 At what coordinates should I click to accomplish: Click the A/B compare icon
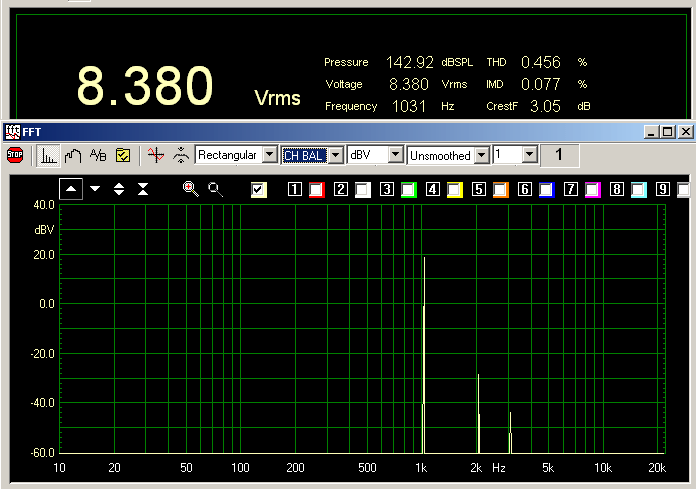coord(98,155)
